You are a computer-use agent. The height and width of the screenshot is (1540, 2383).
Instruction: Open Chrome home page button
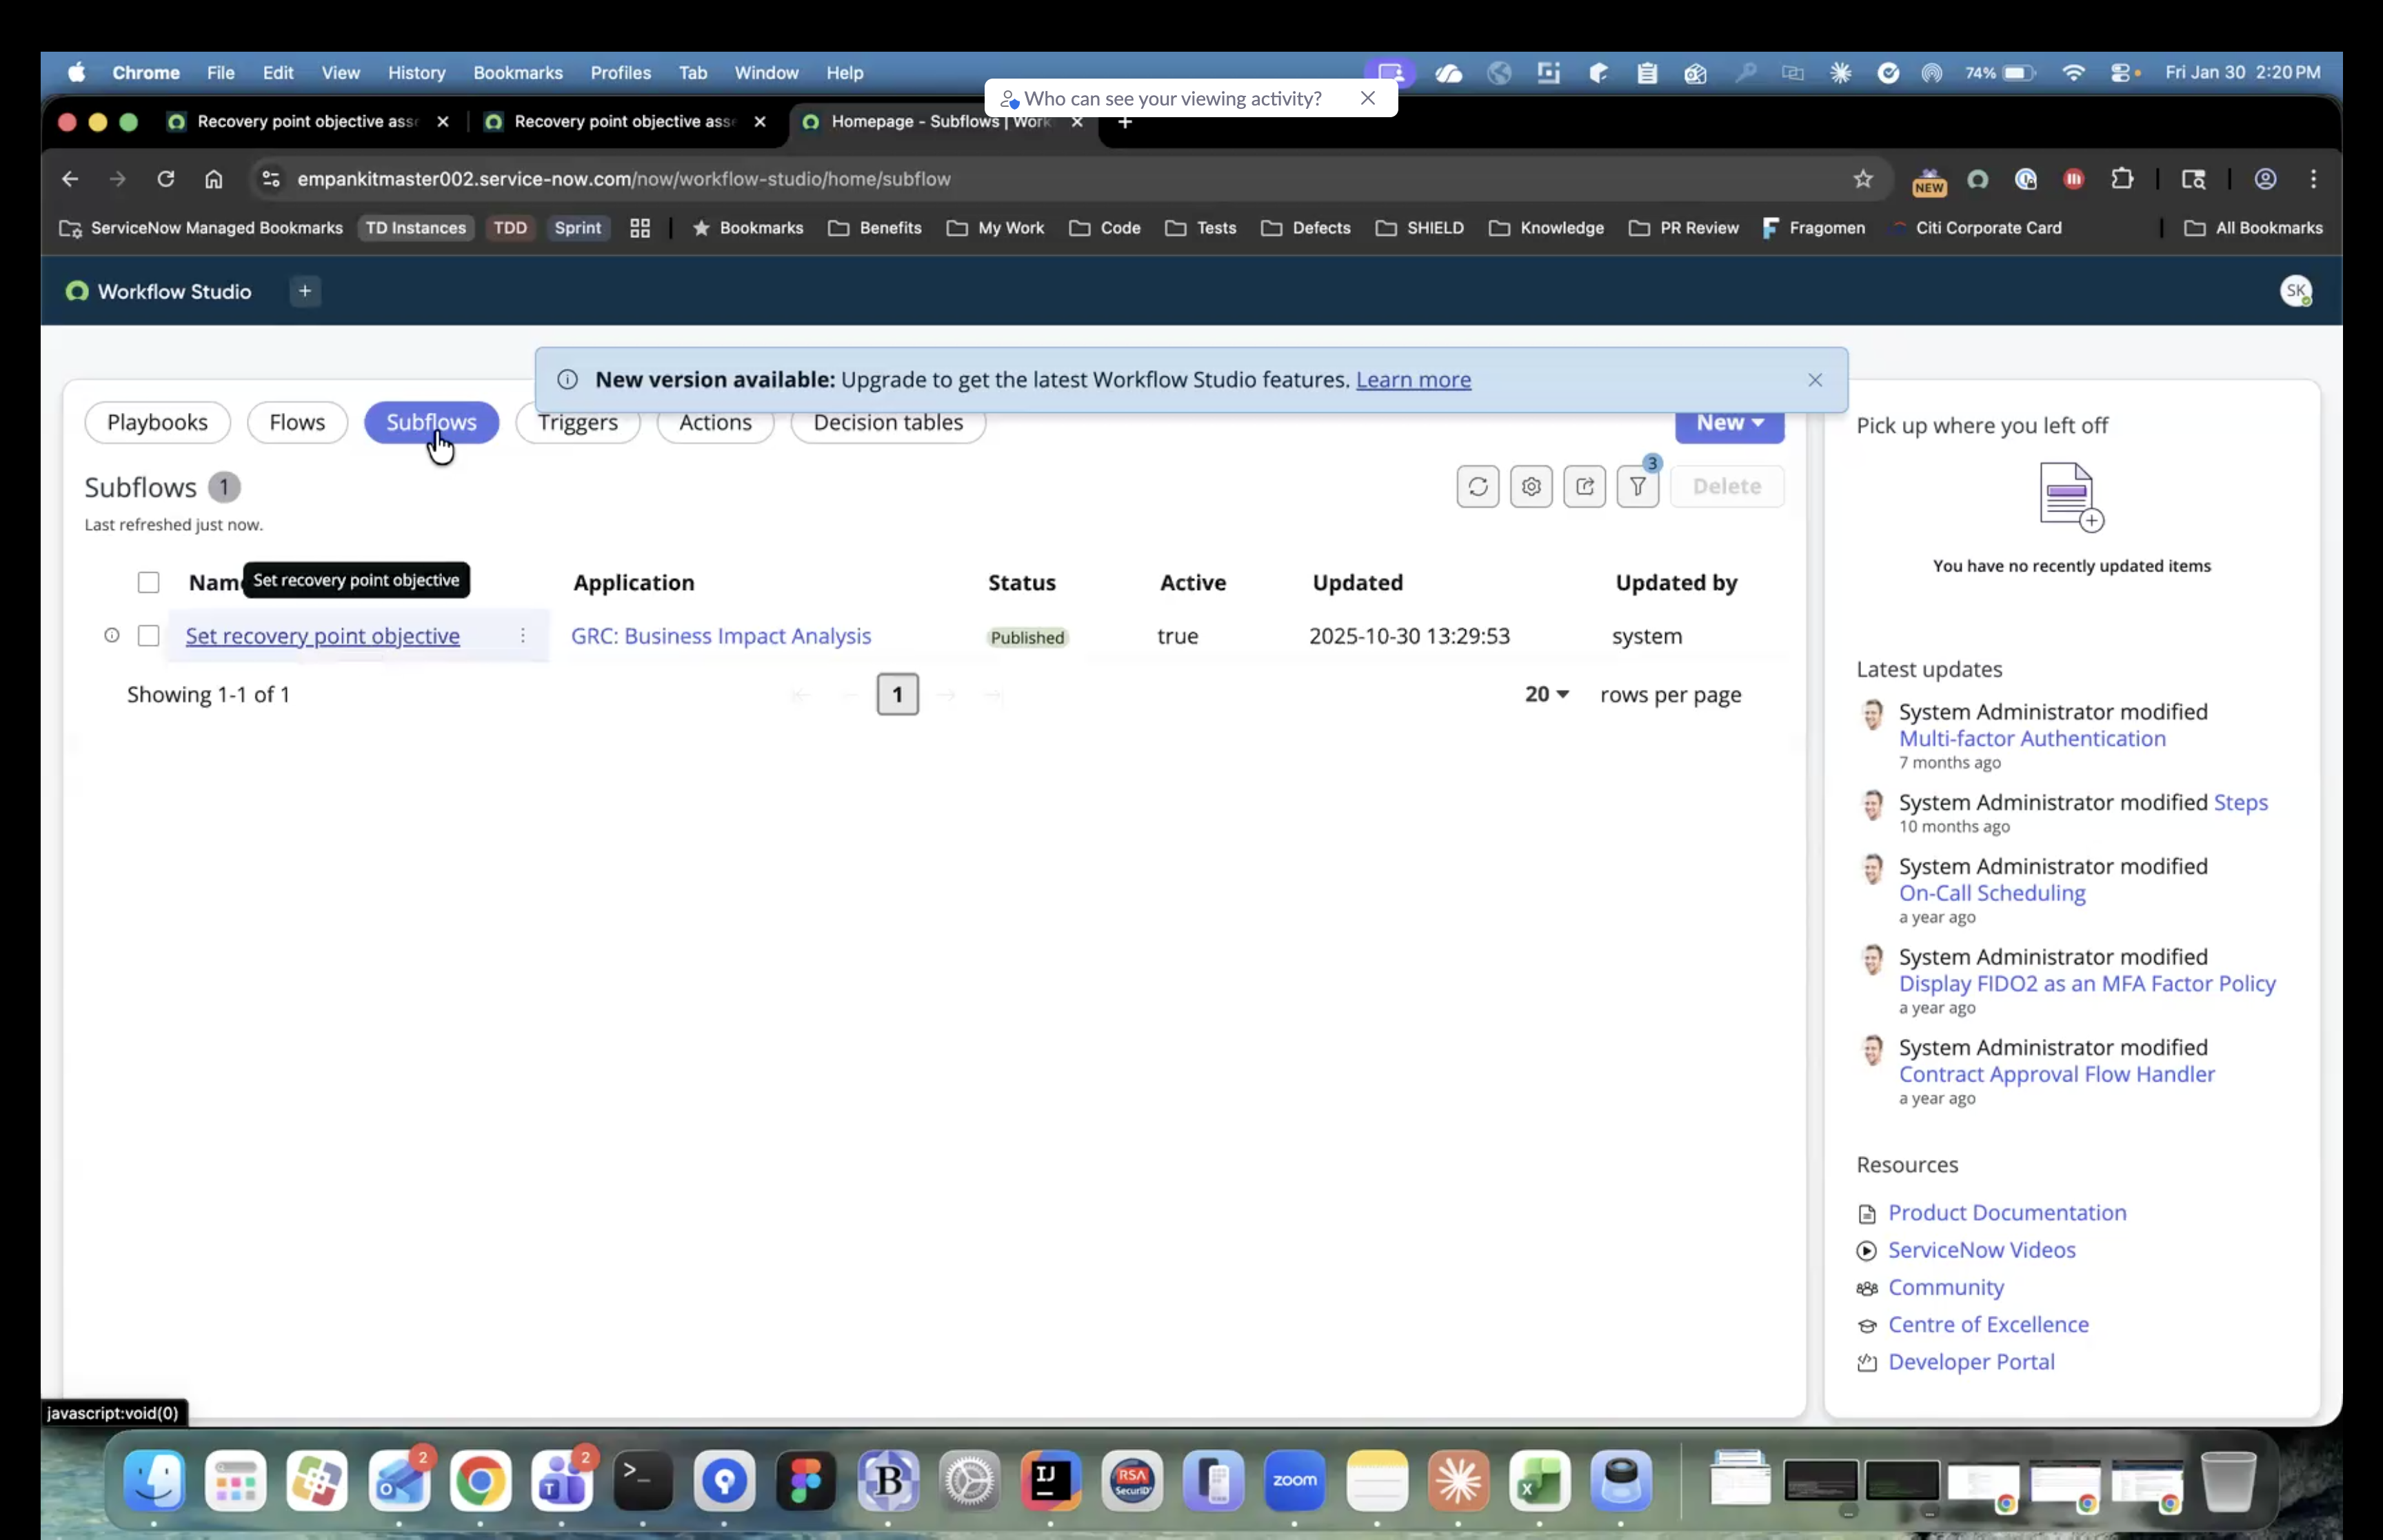pyautogui.click(x=214, y=179)
